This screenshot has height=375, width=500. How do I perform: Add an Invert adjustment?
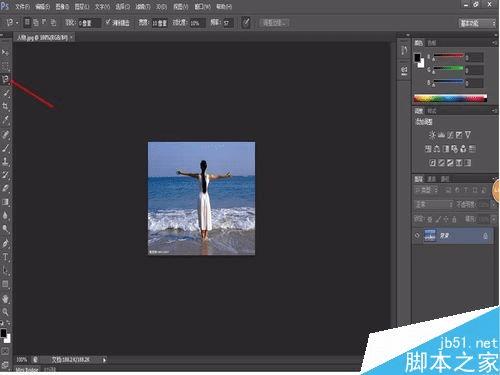pyautogui.click(x=432, y=163)
